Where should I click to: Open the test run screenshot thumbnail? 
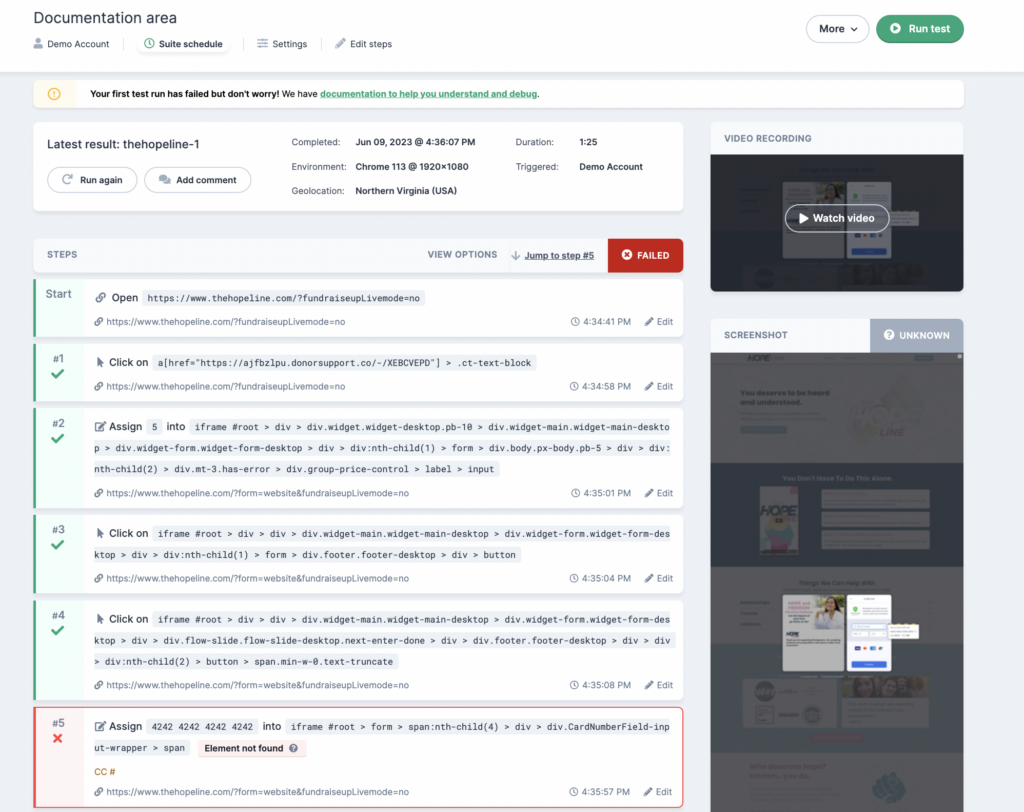[x=837, y=581]
